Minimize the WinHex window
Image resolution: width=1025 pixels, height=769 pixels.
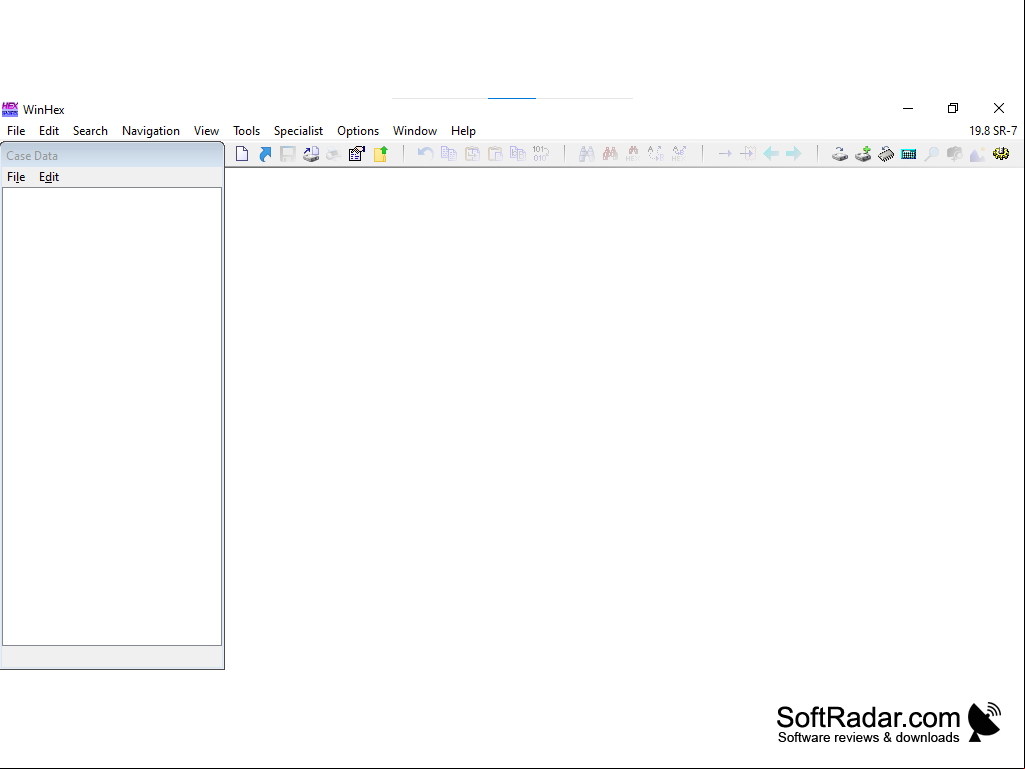coord(908,108)
